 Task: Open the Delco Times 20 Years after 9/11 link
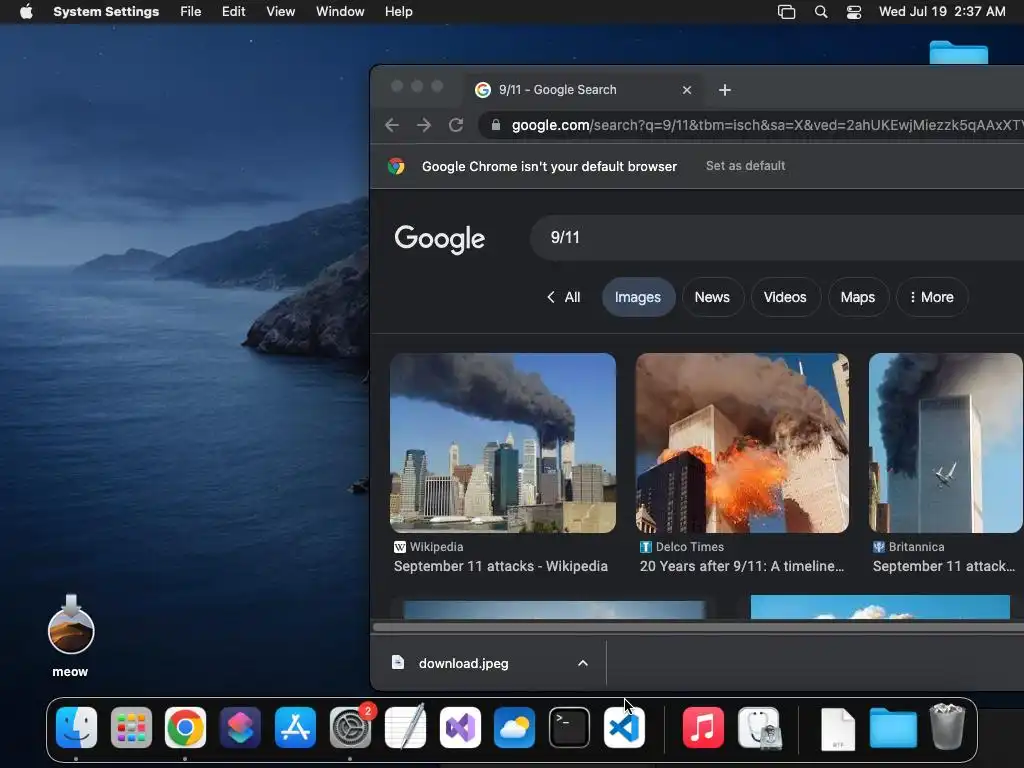[742, 566]
